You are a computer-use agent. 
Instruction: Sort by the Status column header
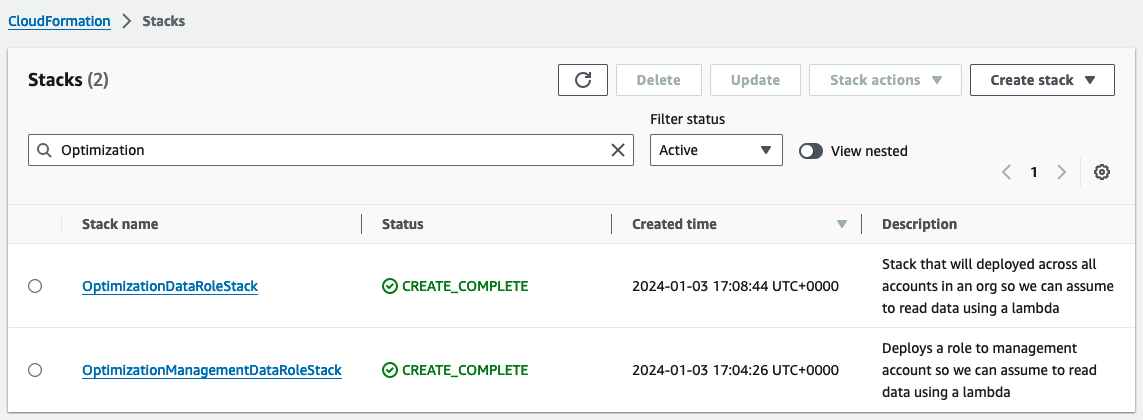(x=402, y=224)
